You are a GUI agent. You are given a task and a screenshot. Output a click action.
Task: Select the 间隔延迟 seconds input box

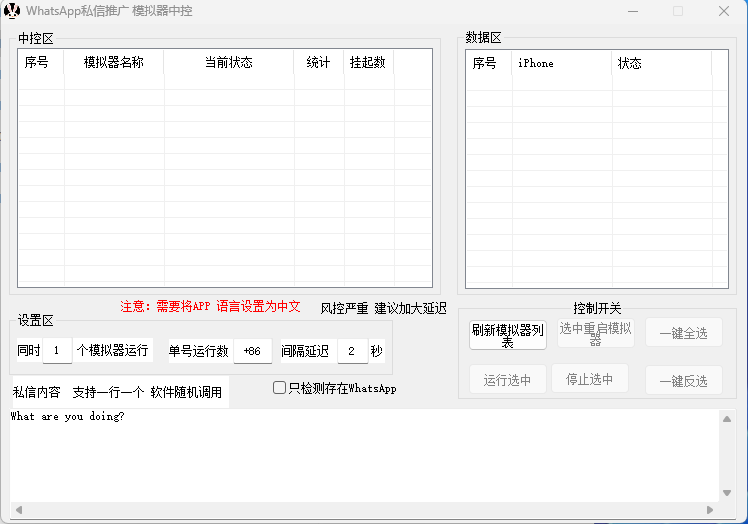(352, 351)
